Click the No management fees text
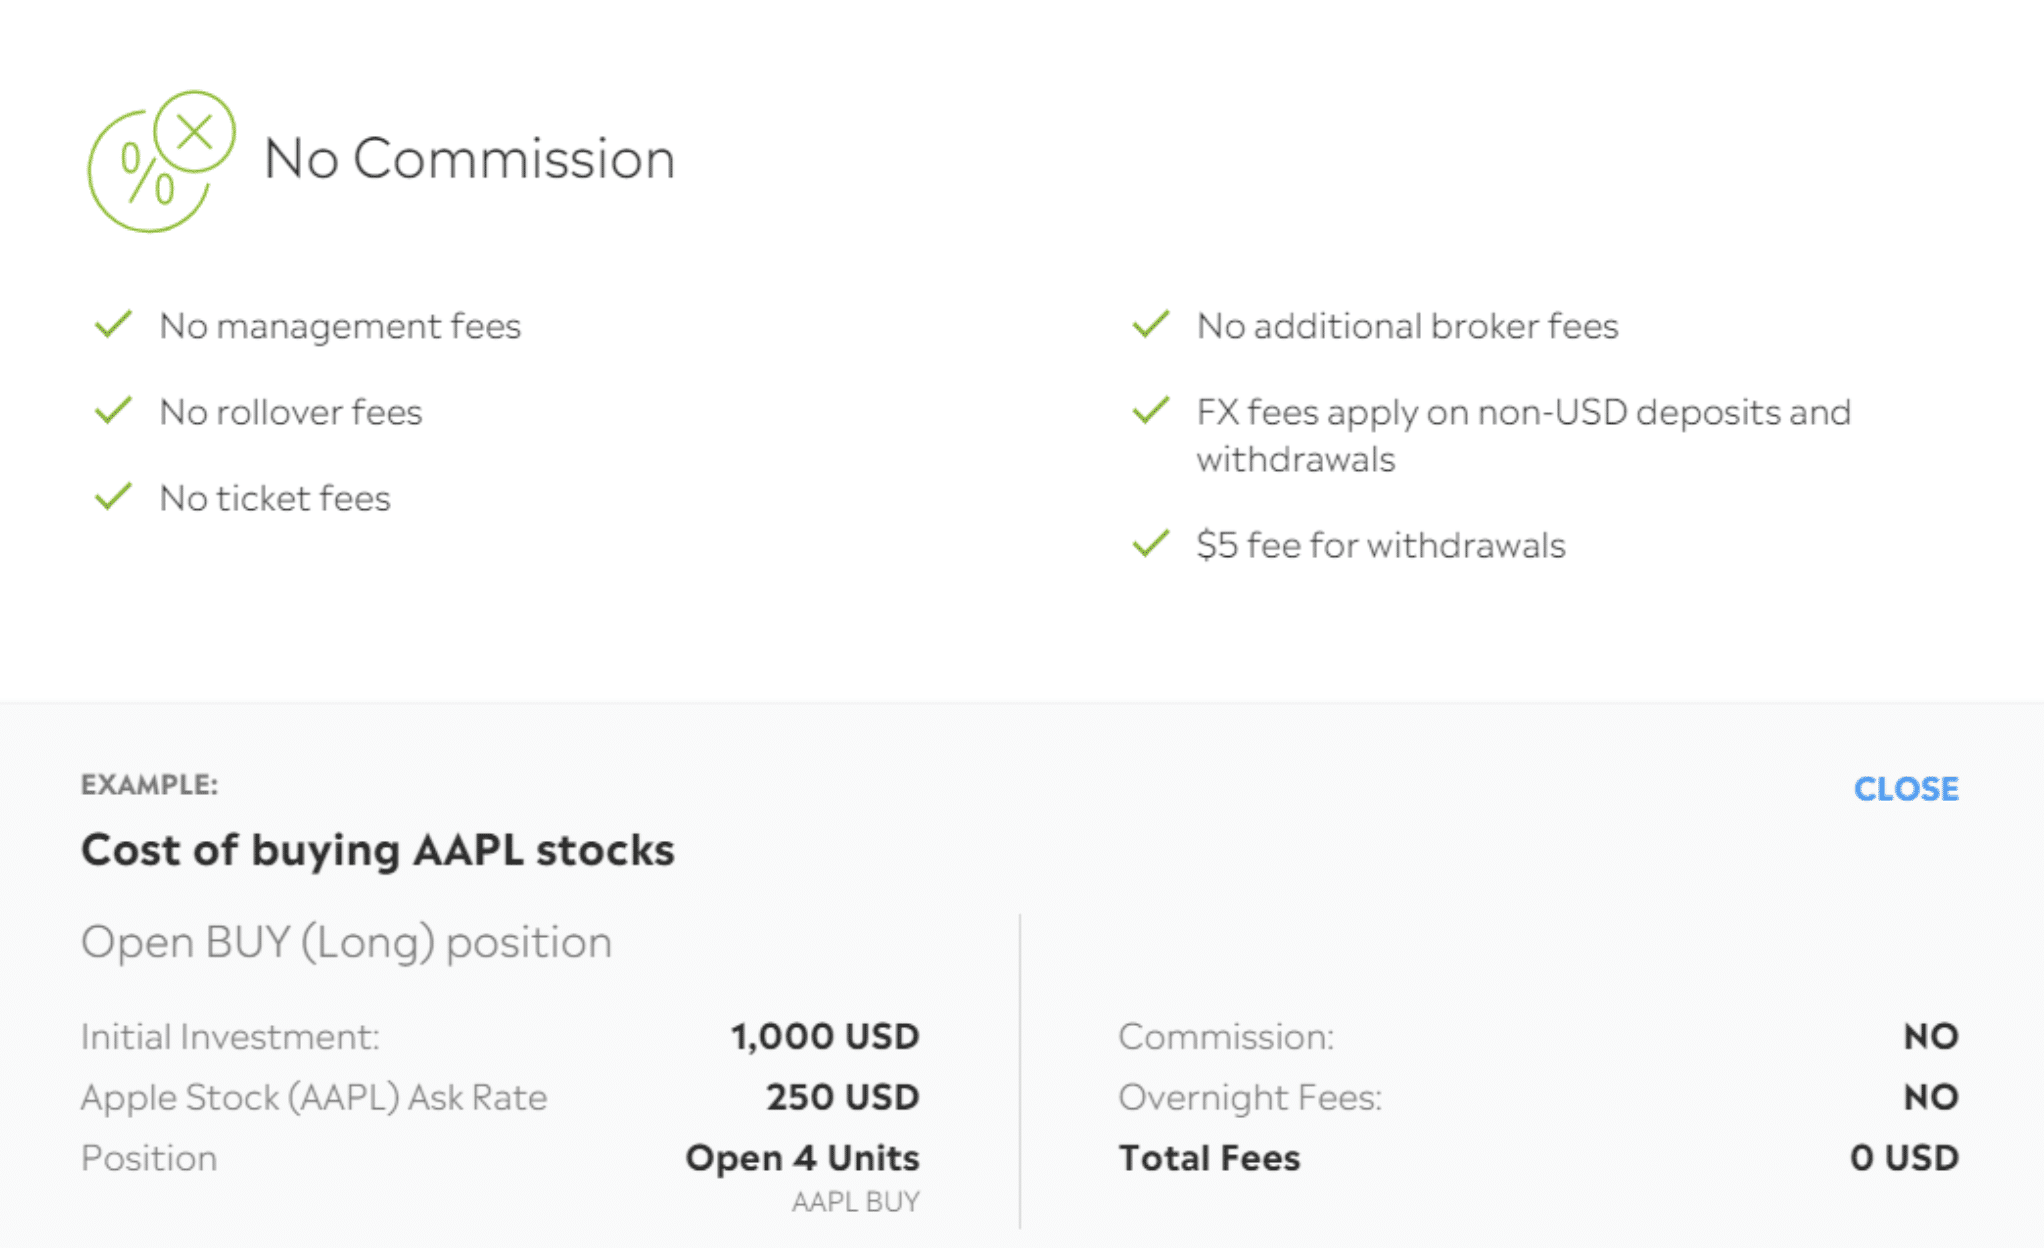The width and height of the screenshot is (2044, 1248). 340,326
